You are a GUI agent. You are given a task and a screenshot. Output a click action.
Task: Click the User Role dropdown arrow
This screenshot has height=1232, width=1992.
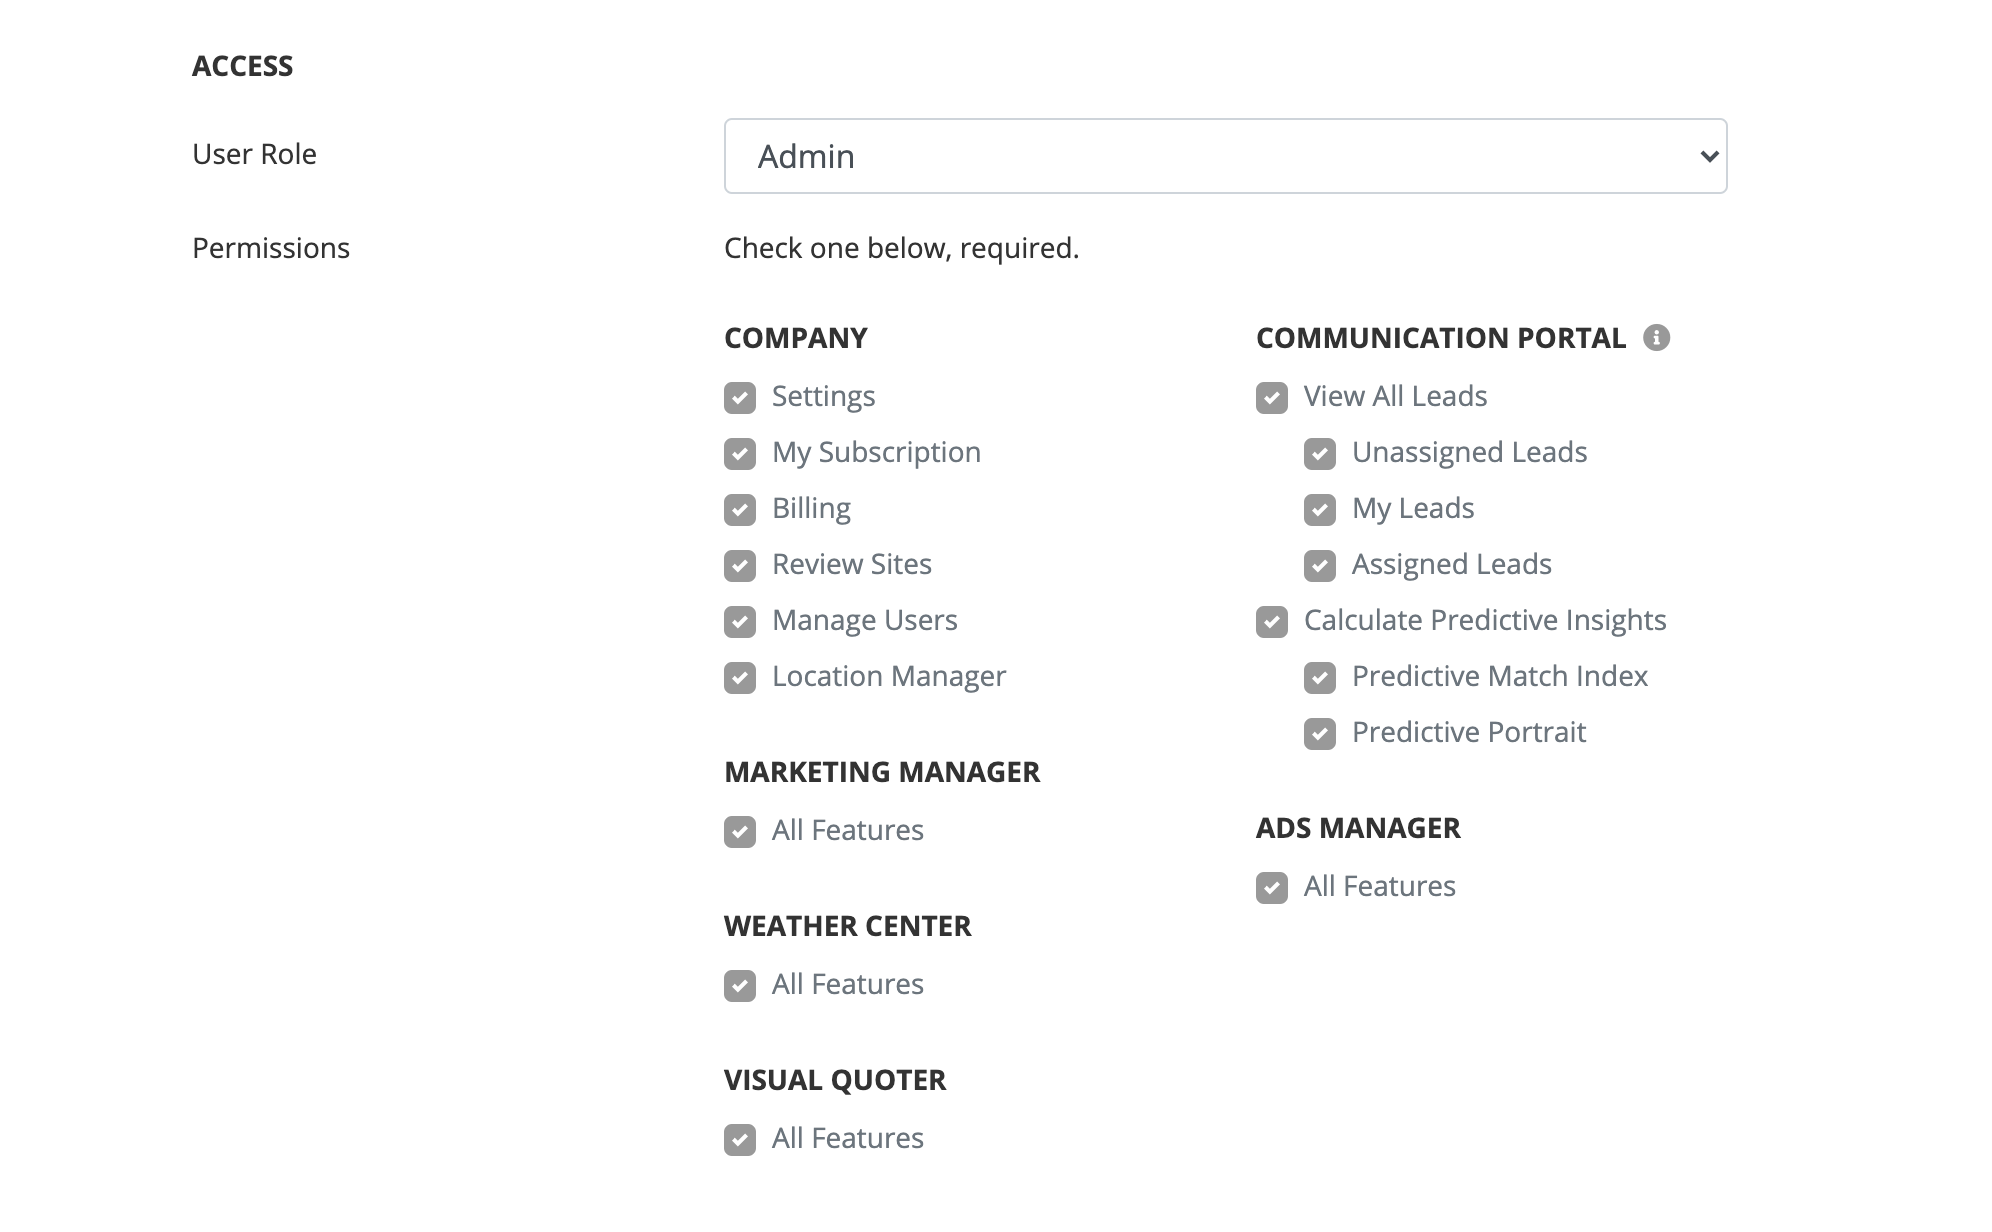1708,156
